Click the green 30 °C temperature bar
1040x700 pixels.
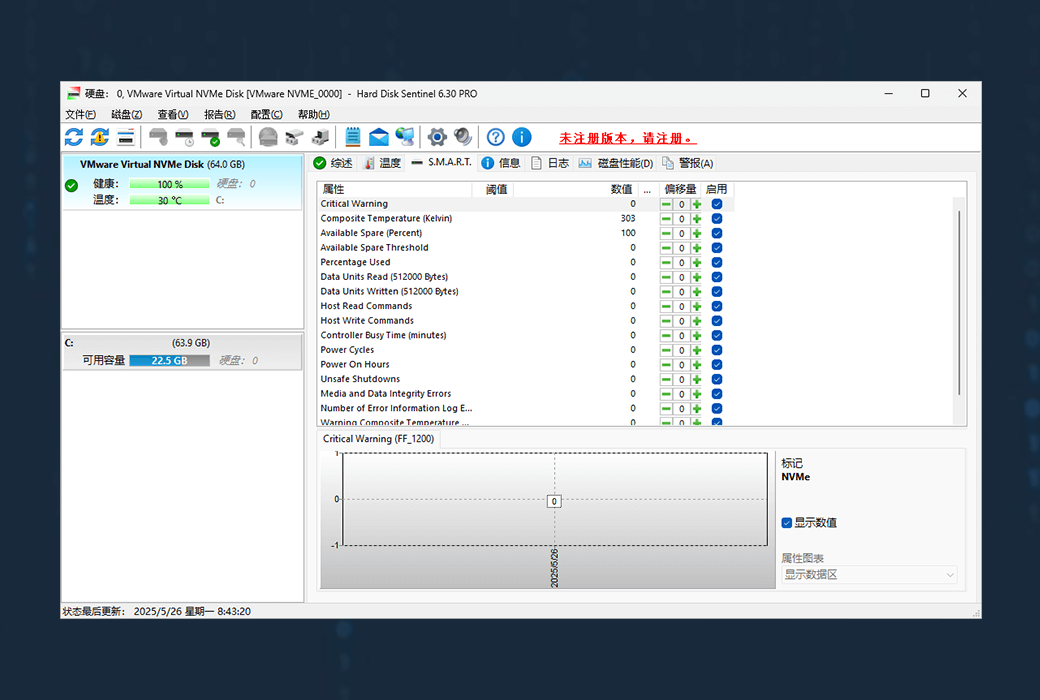coord(169,200)
